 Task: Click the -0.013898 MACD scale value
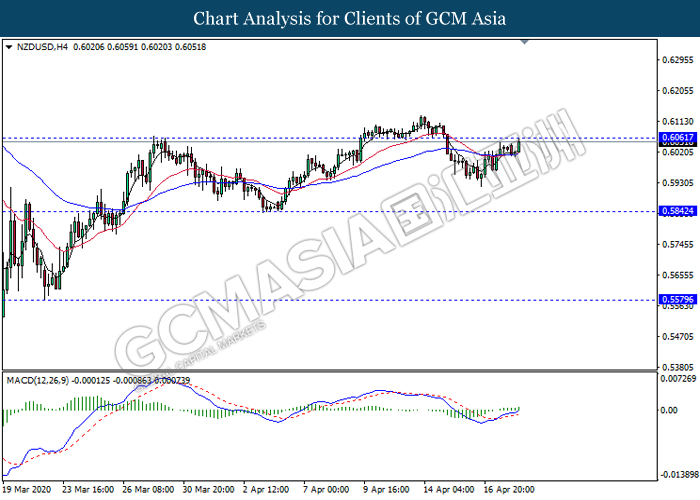(x=677, y=474)
